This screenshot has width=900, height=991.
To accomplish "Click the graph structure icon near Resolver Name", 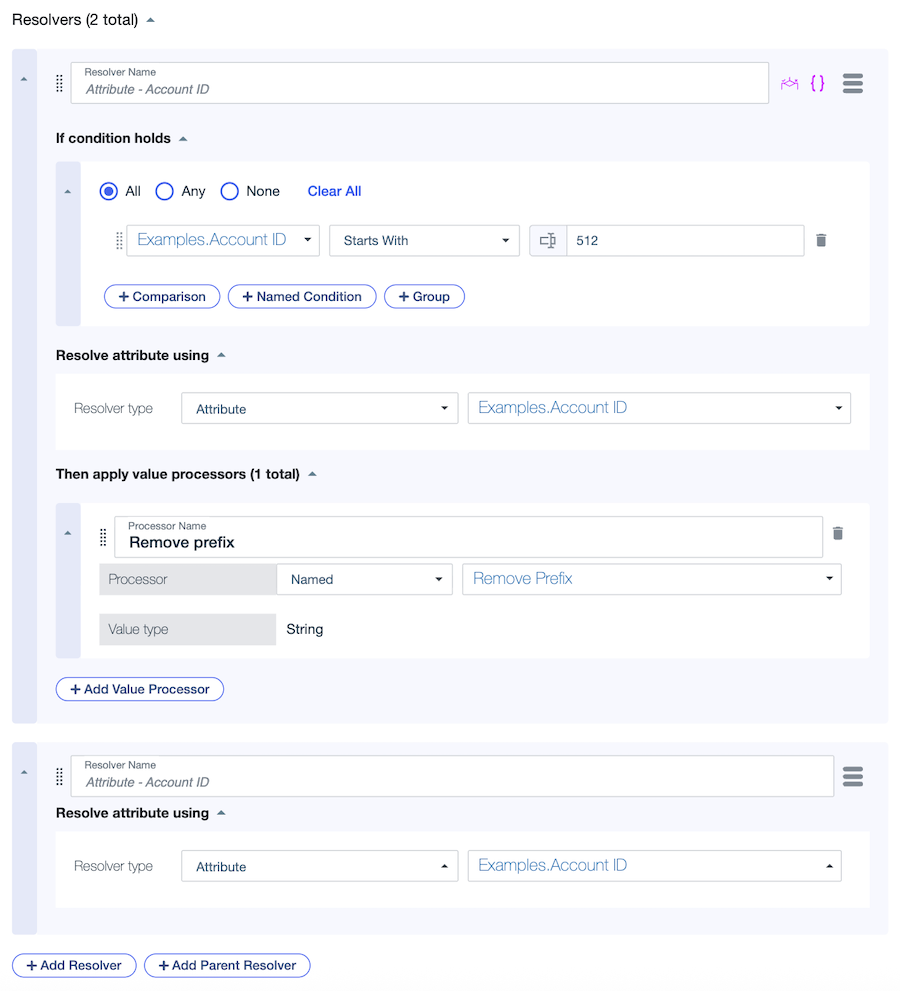I will click(x=791, y=83).
